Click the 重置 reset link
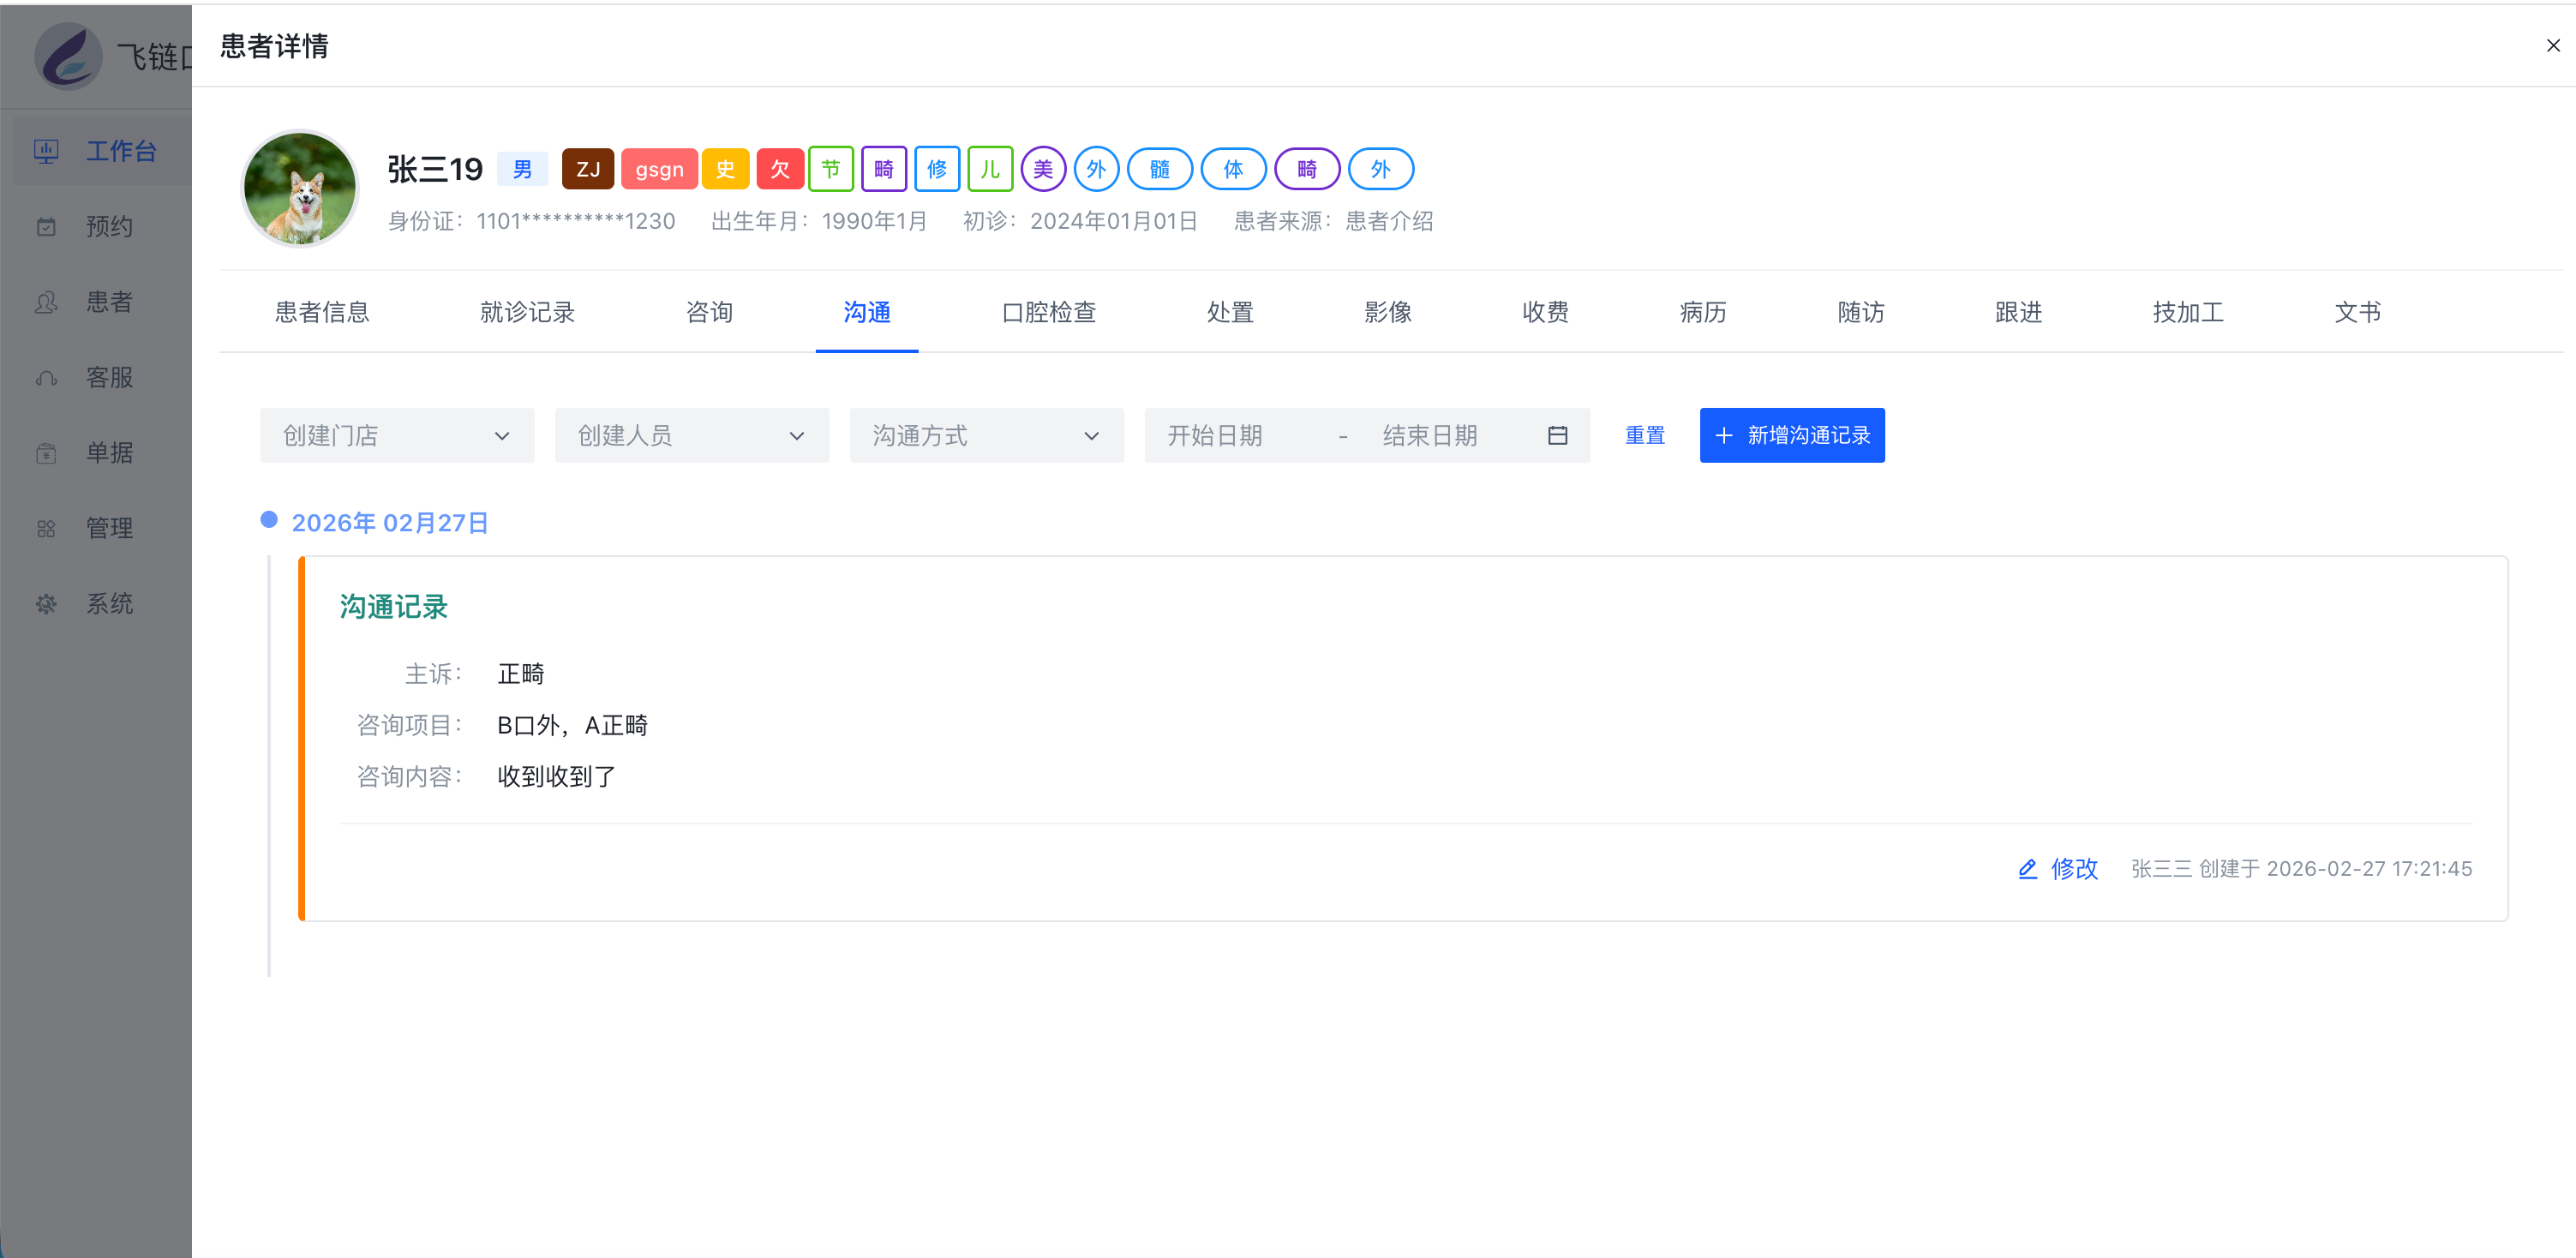The width and height of the screenshot is (2576, 1258). [1645, 435]
